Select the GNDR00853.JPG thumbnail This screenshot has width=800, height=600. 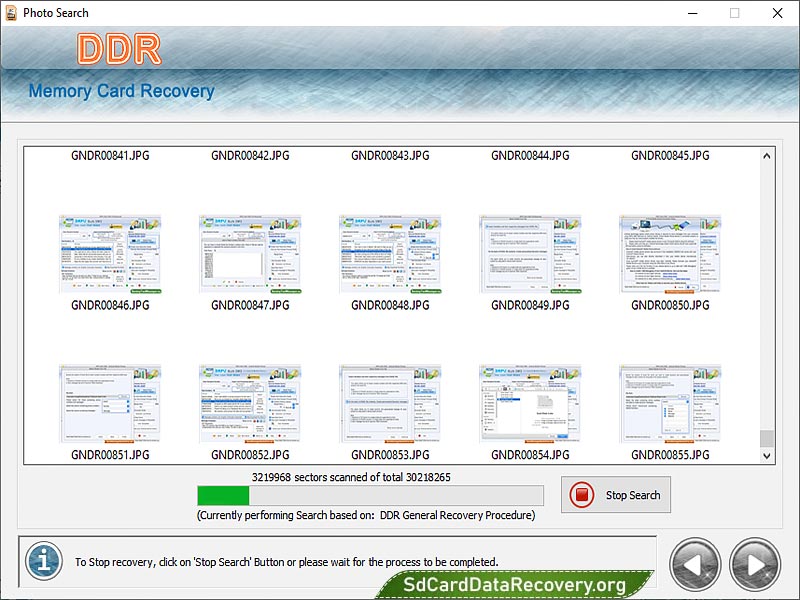click(x=390, y=405)
